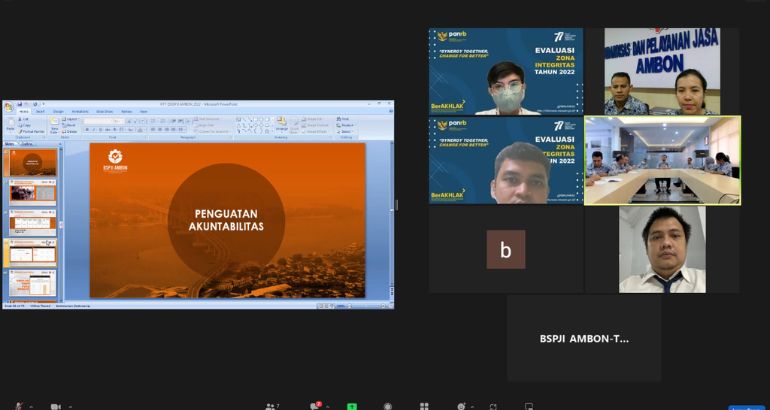Select the BSPJI AMBON participant tile
The image size is (770, 410).
584,338
